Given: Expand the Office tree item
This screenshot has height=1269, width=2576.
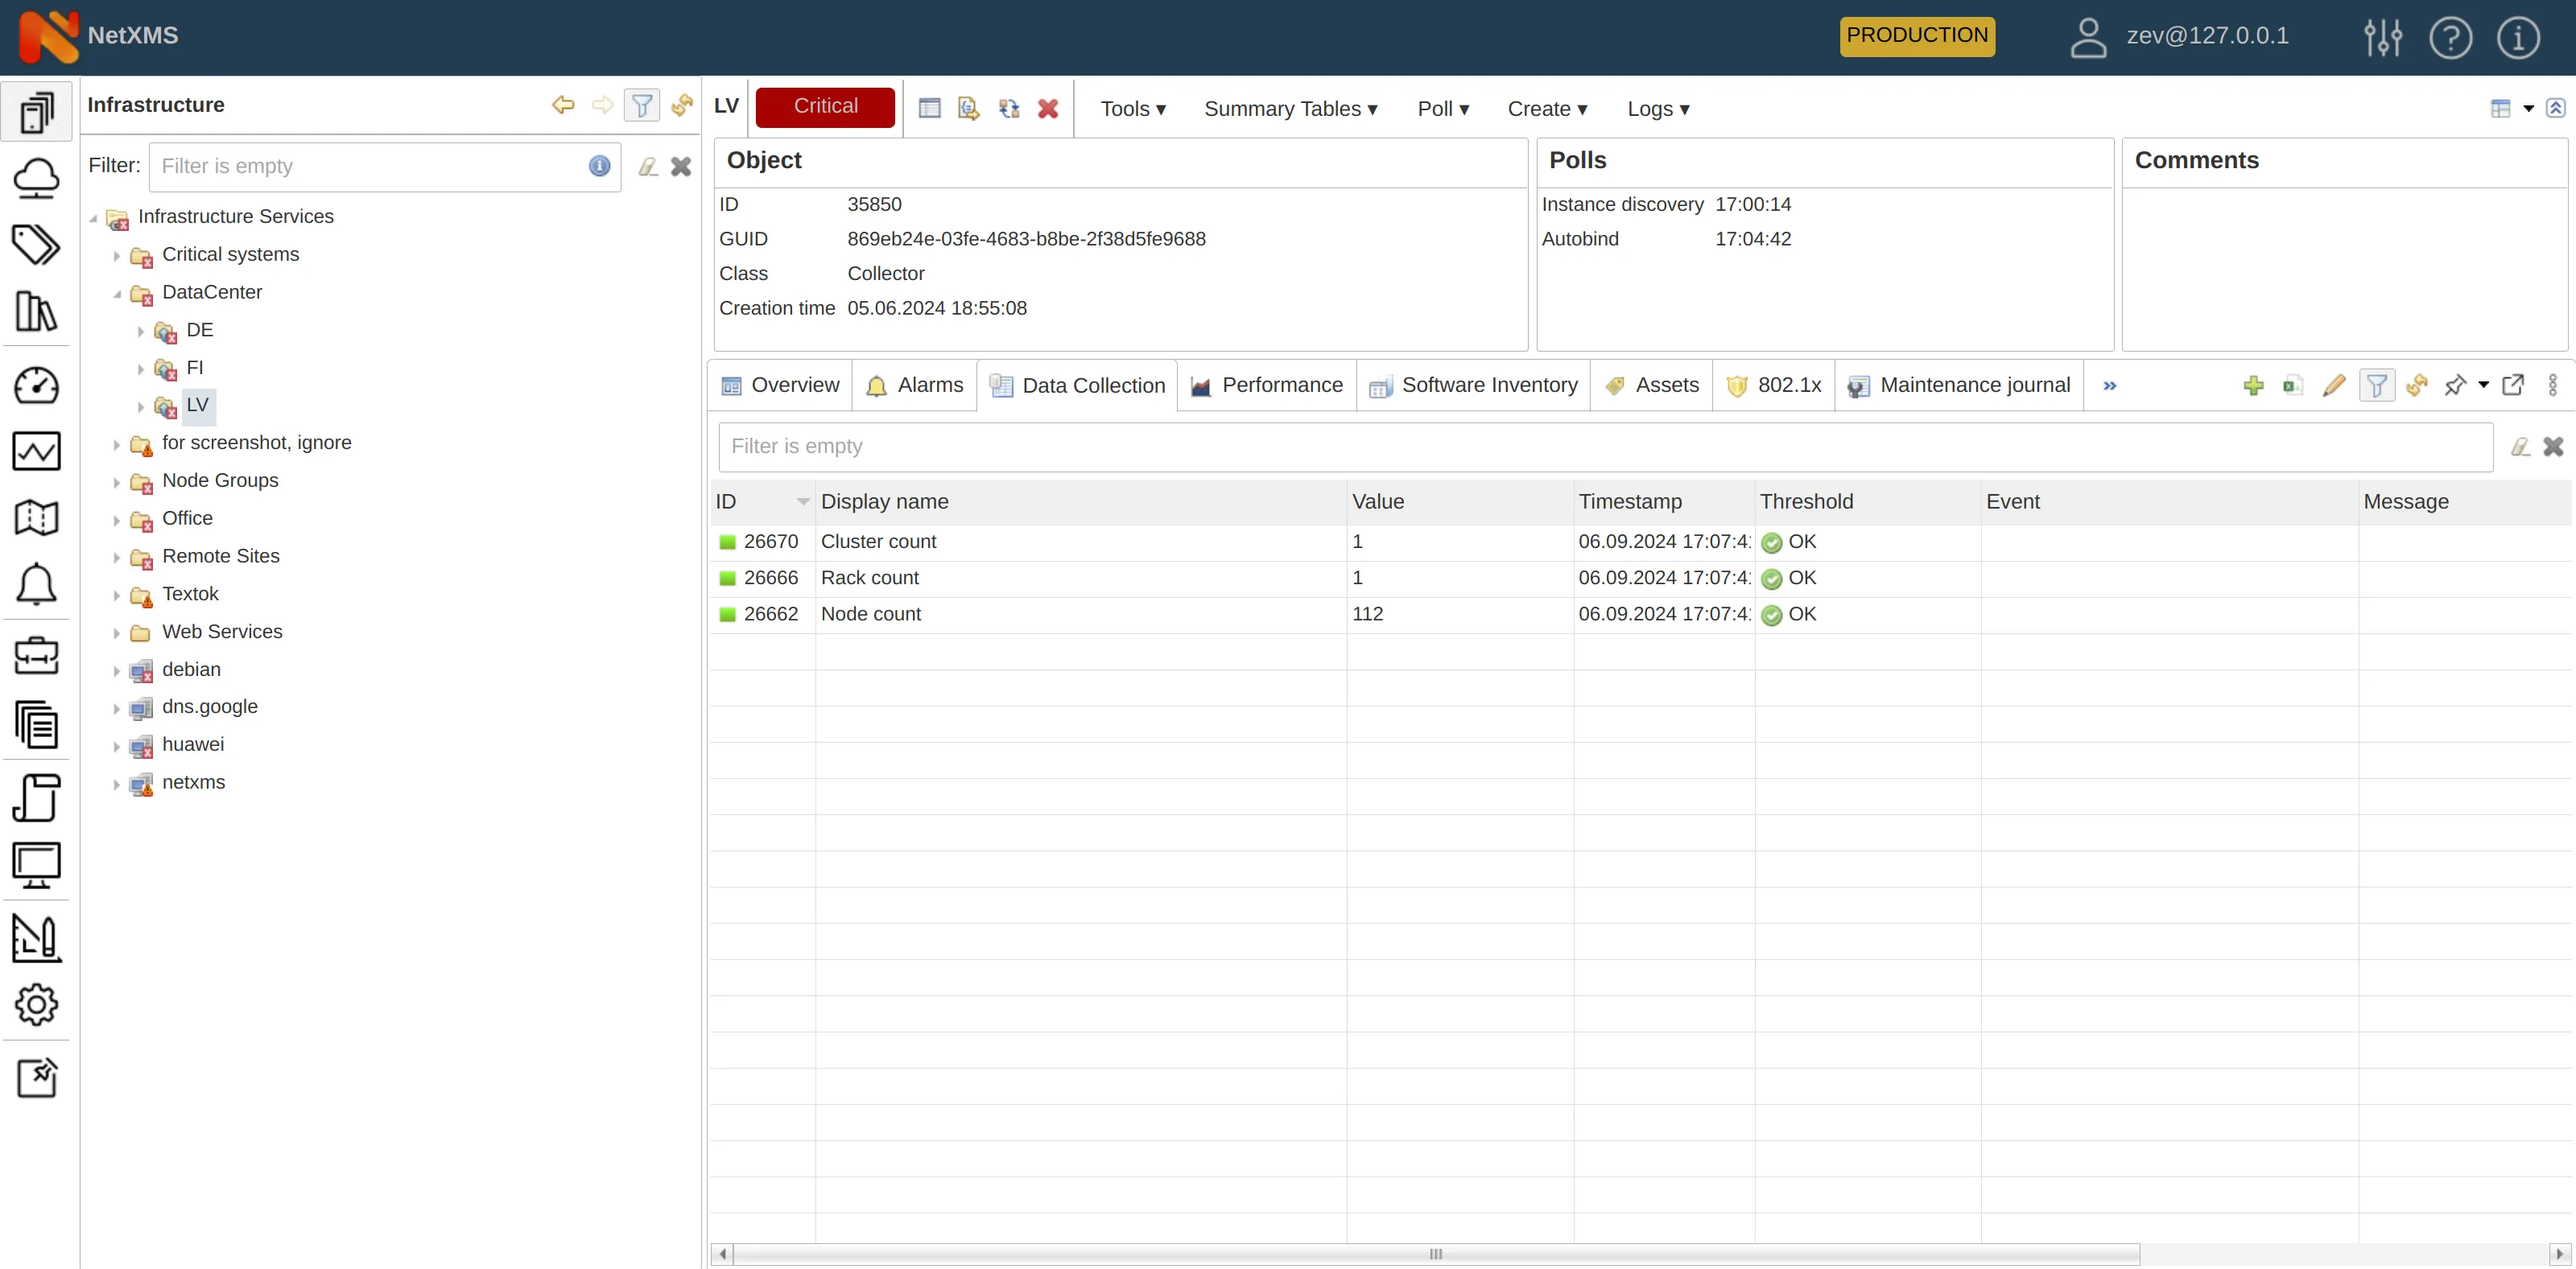Looking at the screenshot, I should tap(117, 520).
